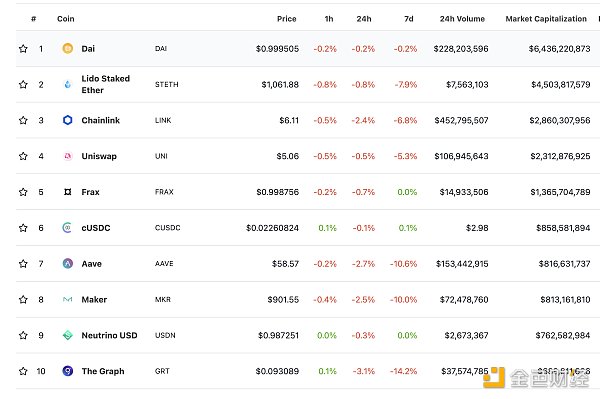Click the Neutrino USD logo icon

tap(68, 335)
